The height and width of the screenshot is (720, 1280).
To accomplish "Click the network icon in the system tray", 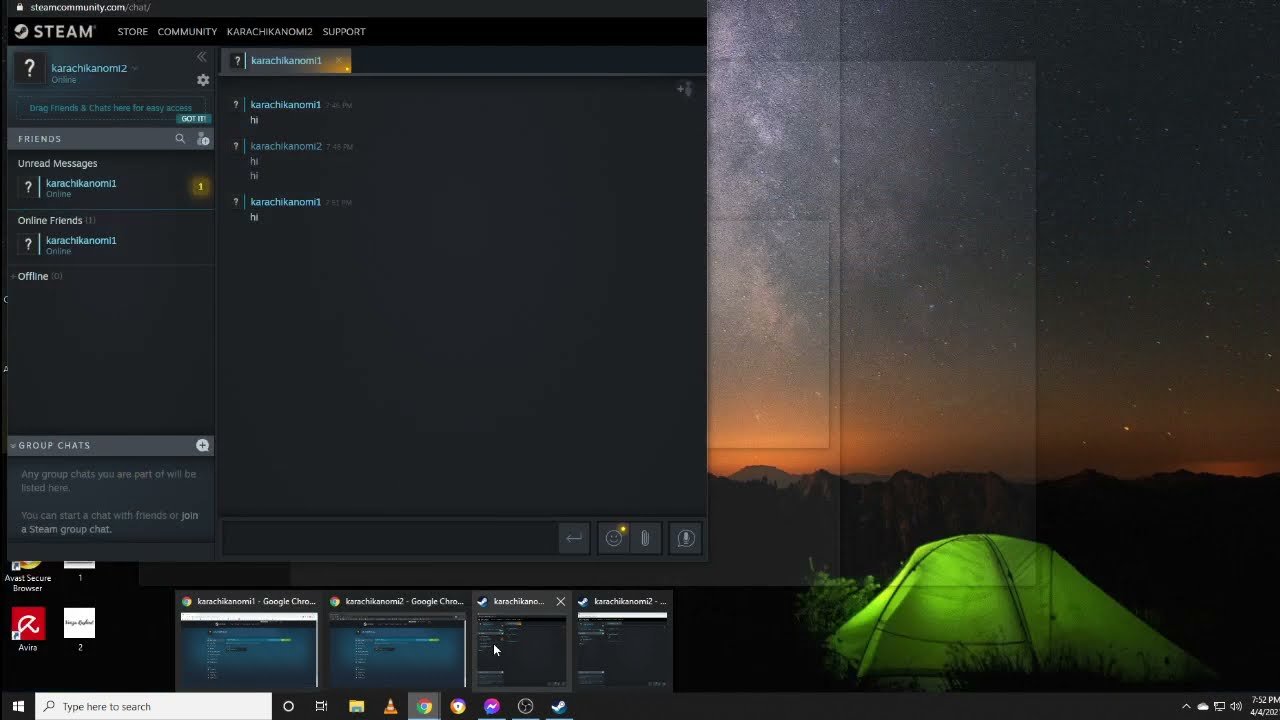I will pos(1219,706).
